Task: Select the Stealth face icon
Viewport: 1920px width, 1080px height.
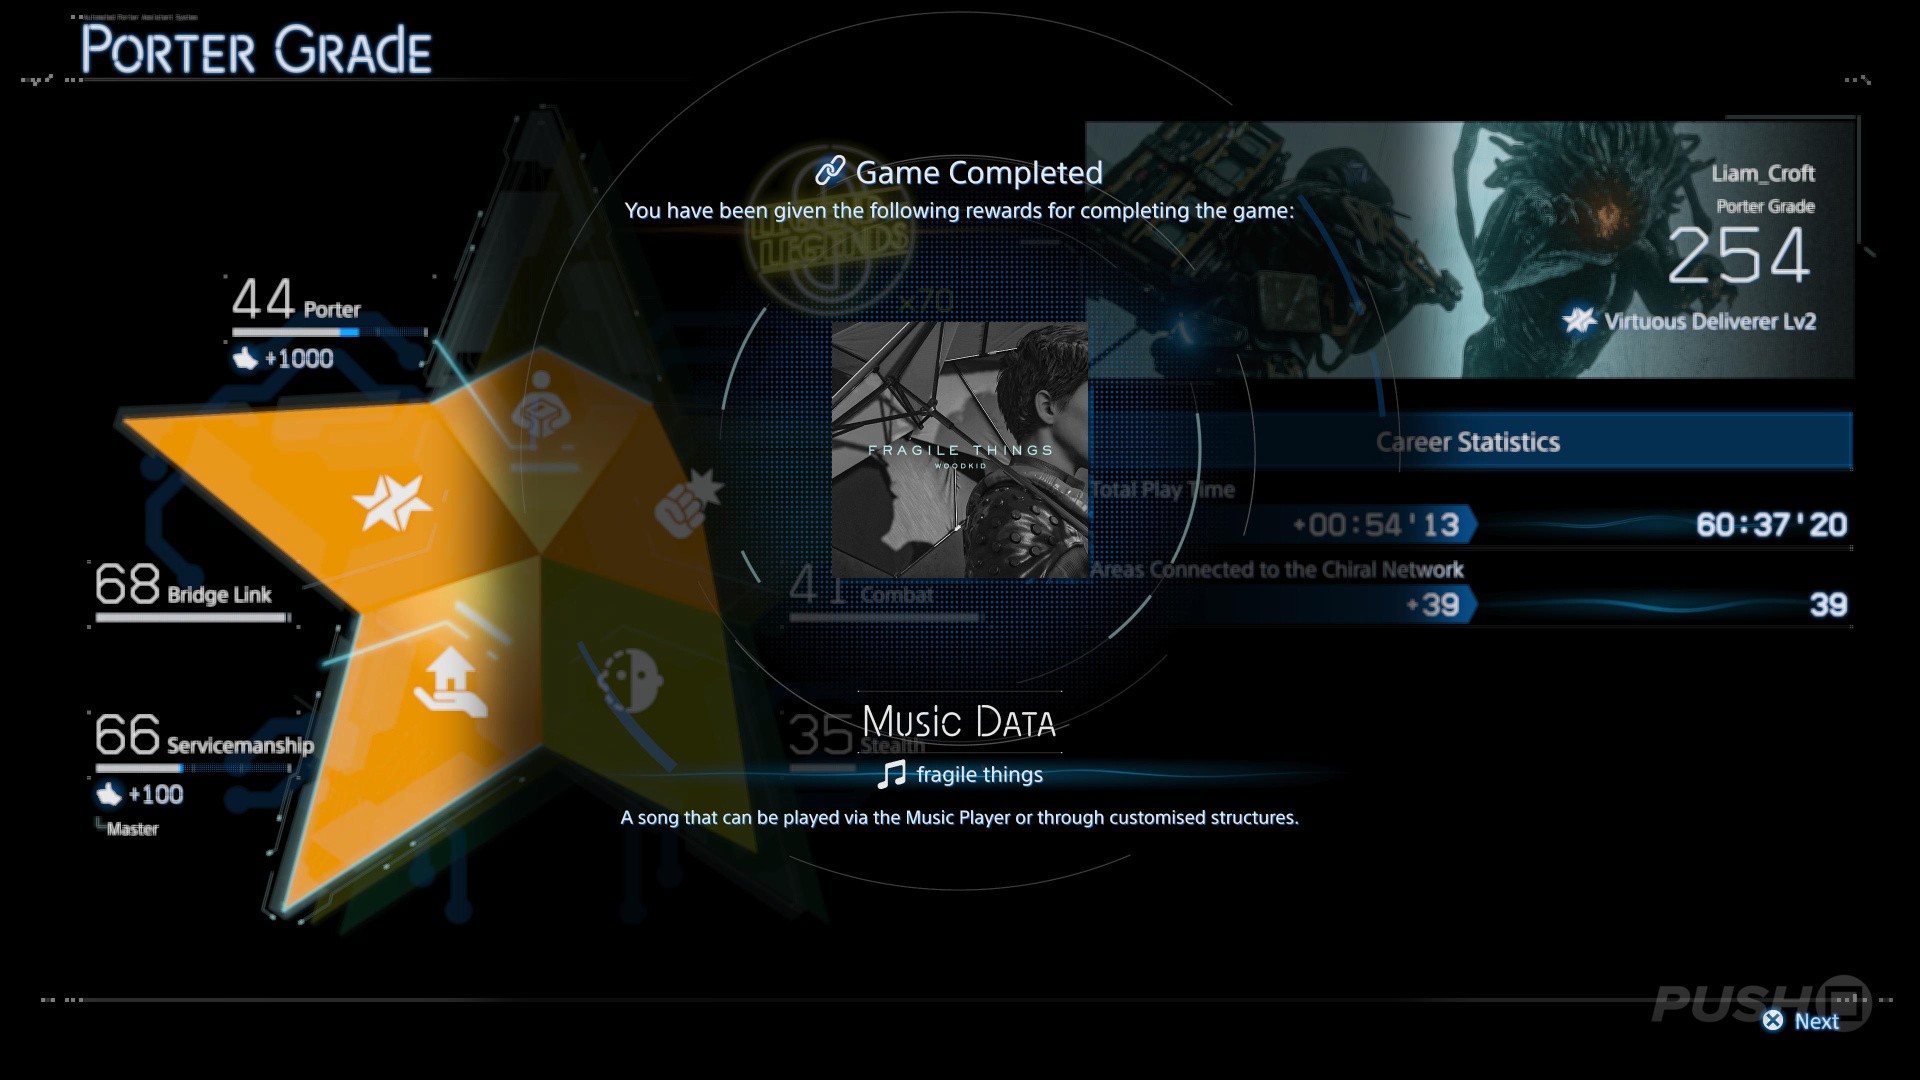Action: 630,680
